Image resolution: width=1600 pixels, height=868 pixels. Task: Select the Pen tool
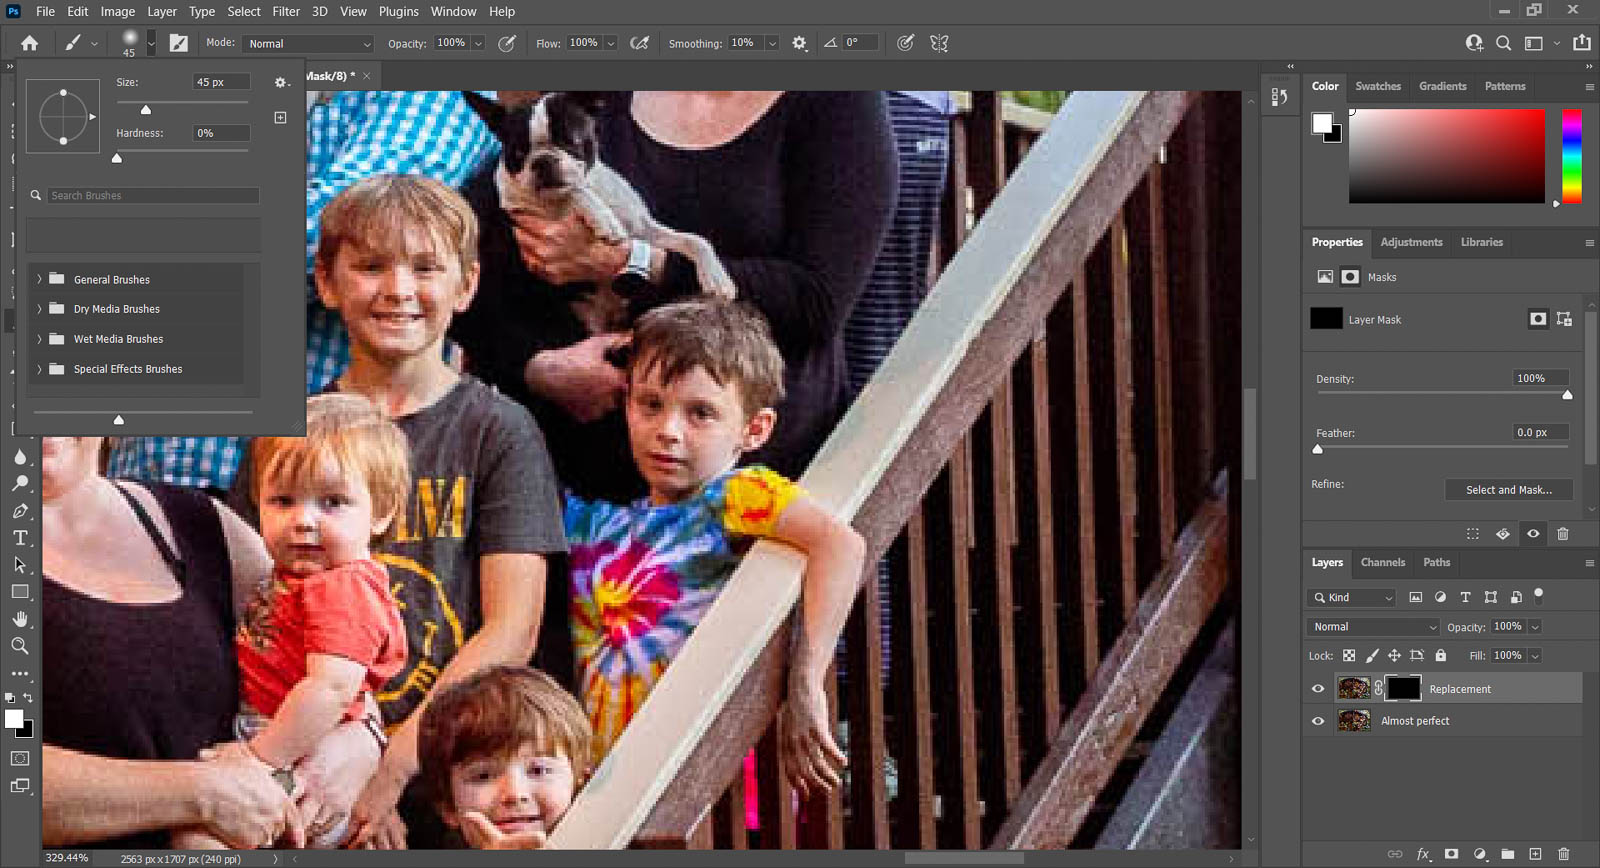point(20,511)
